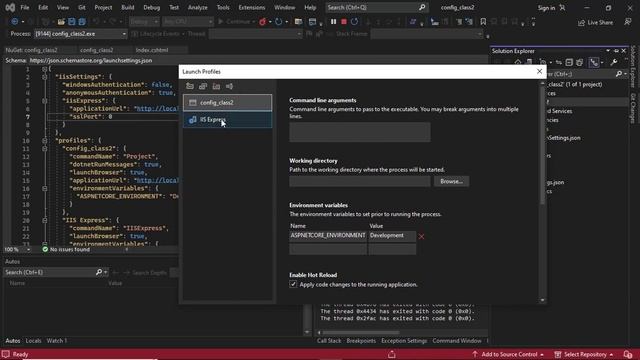The image size is (640, 360).
Task: Open the Git menu
Action: [82, 7]
